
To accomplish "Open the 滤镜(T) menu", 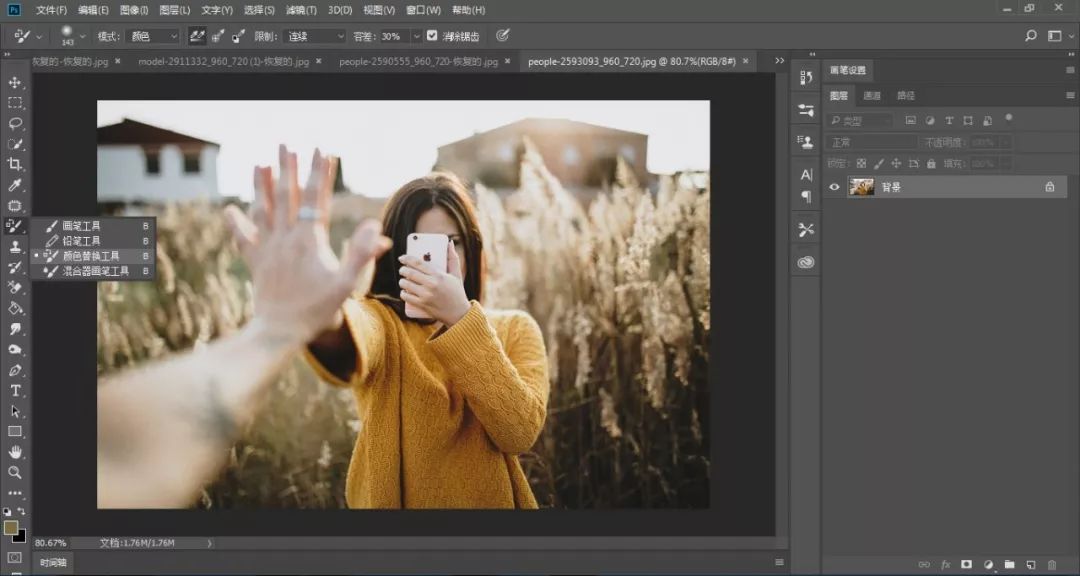I will point(301,10).
